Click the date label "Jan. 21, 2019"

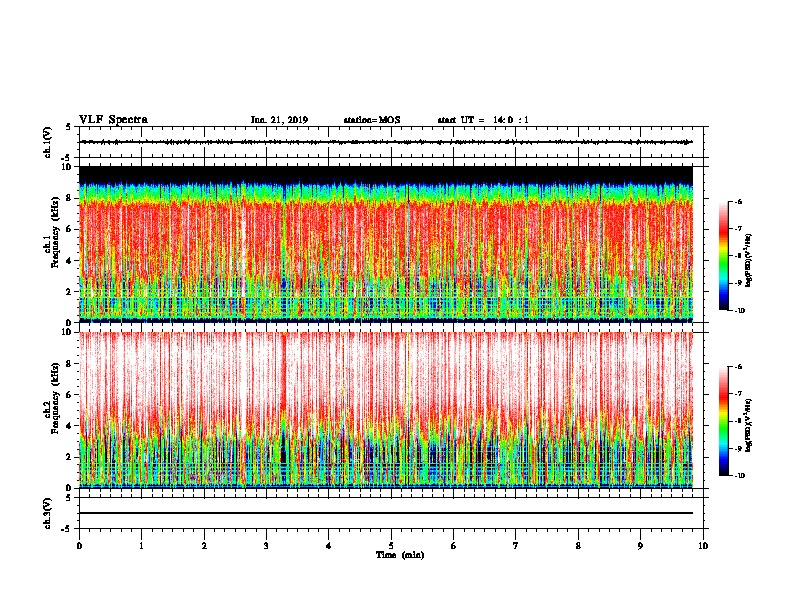click(x=279, y=120)
